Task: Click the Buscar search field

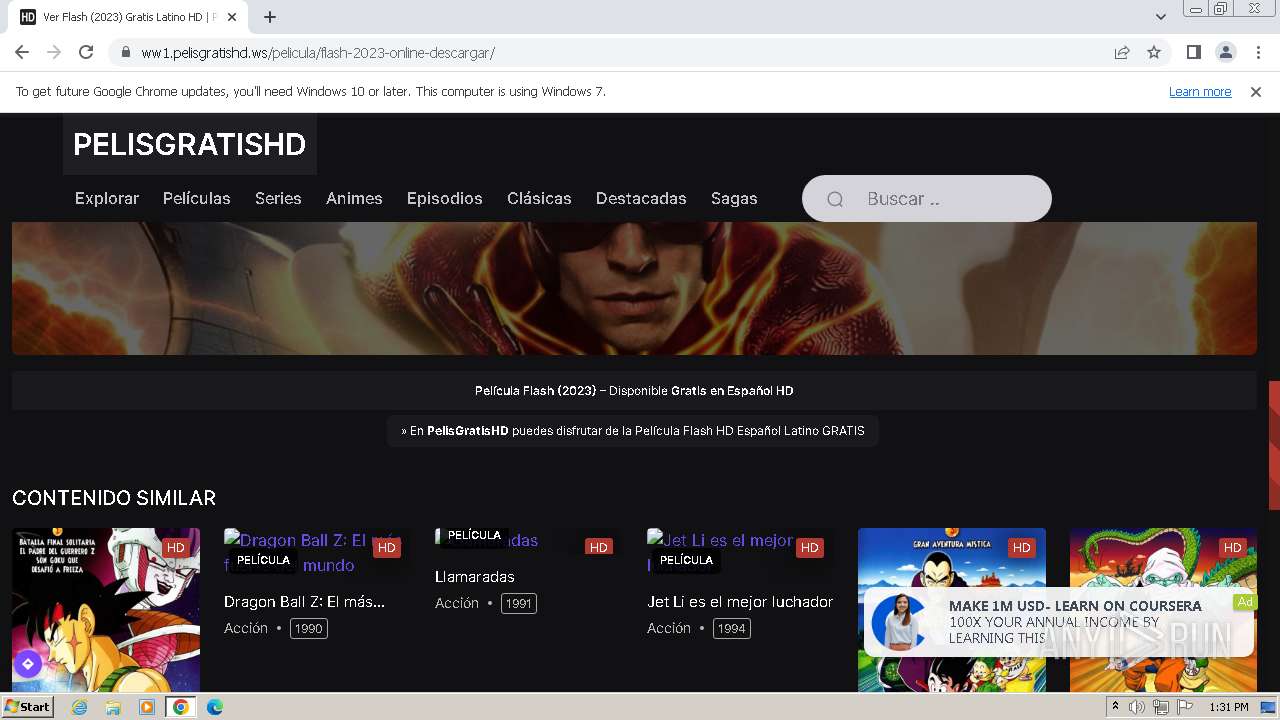Action: [x=927, y=198]
